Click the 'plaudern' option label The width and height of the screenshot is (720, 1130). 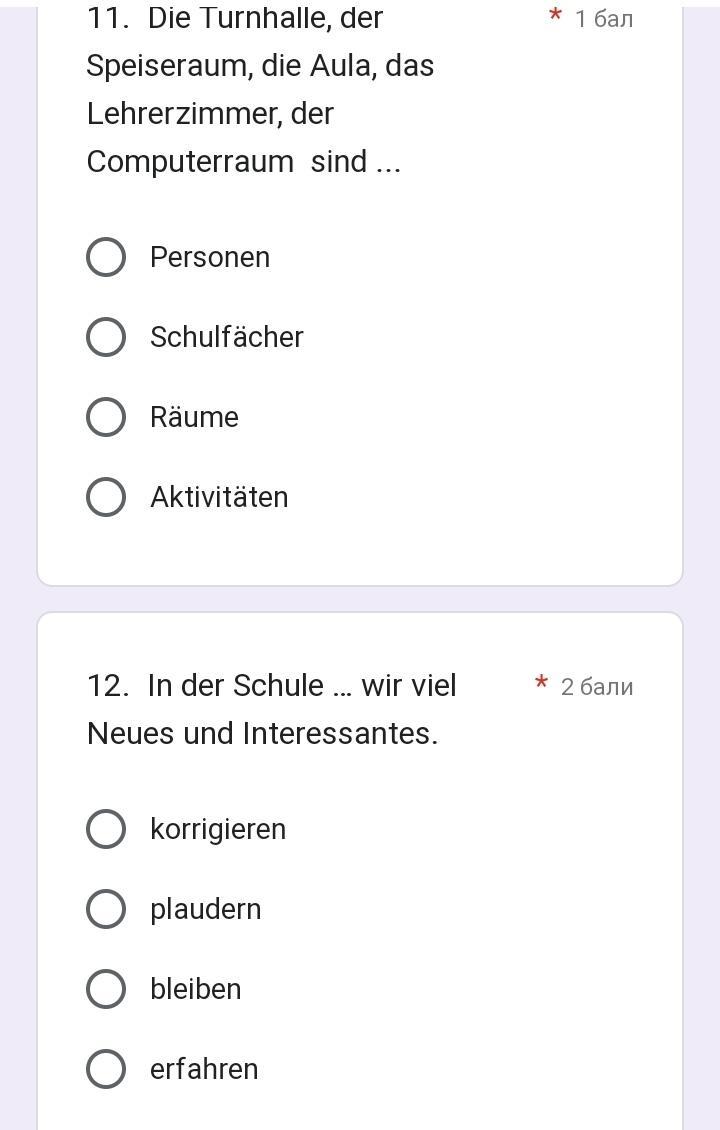point(206,909)
